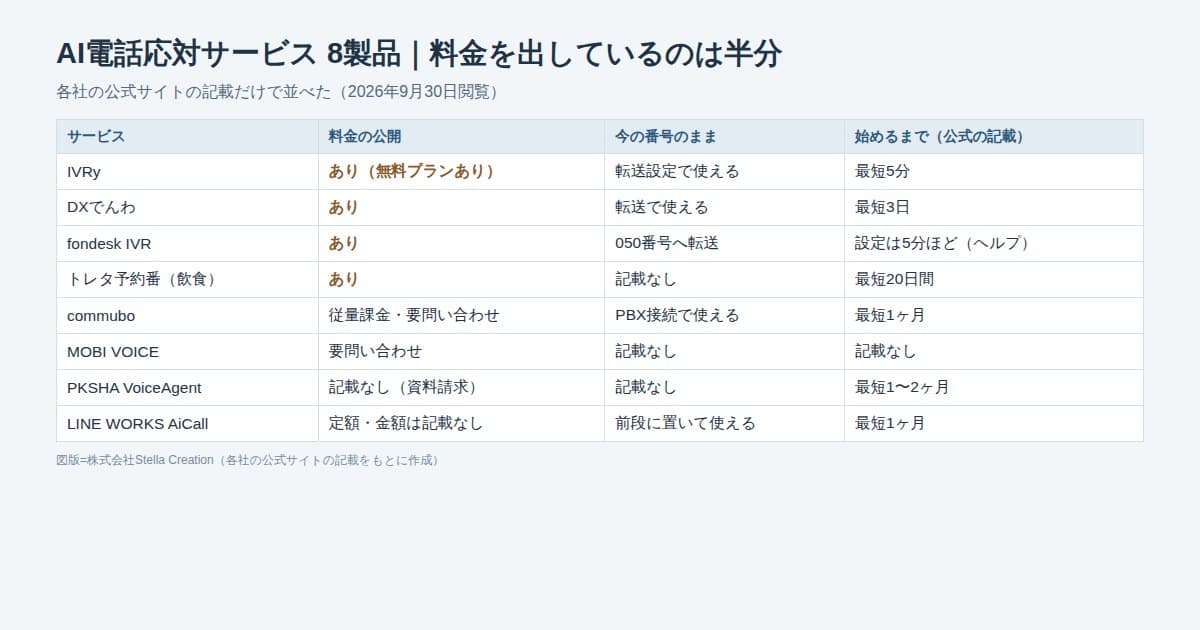Click the サービス column header

[187, 136]
